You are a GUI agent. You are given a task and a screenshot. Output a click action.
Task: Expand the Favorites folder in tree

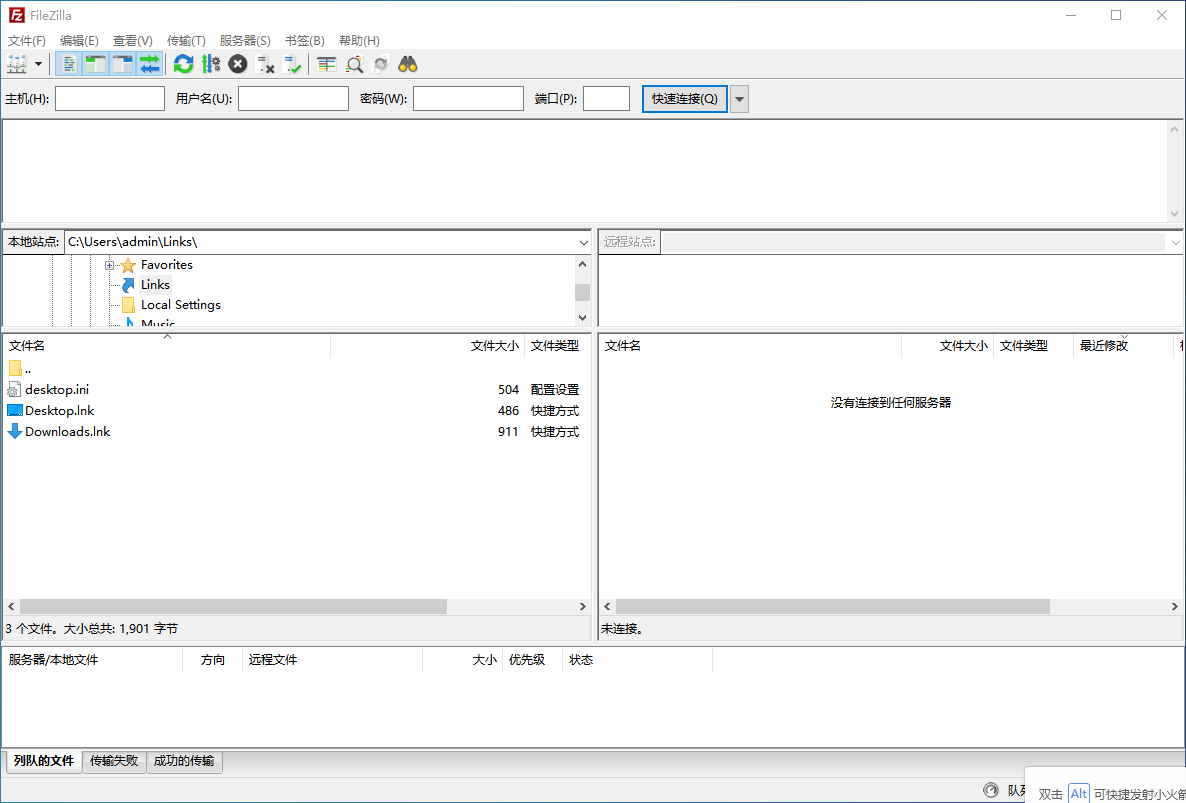[x=110, y=264]
